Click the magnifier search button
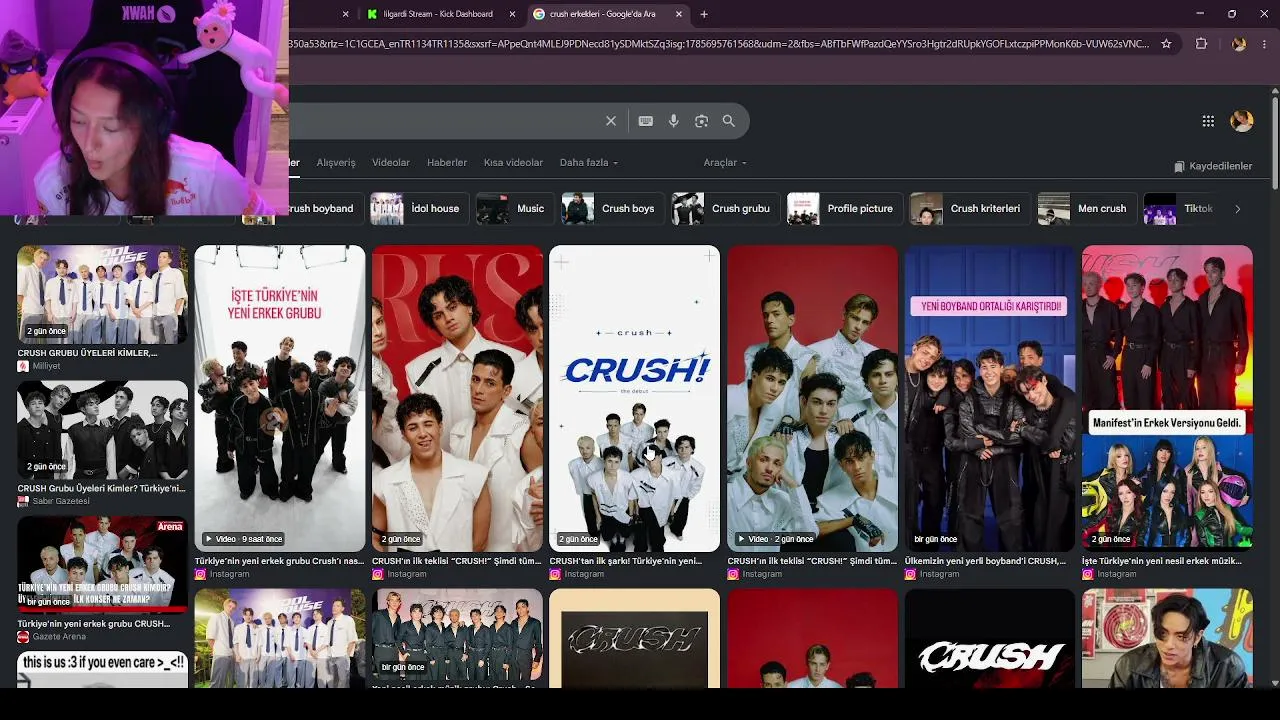This screenshot has width=1280, height=720. click(x=729, y=121)
